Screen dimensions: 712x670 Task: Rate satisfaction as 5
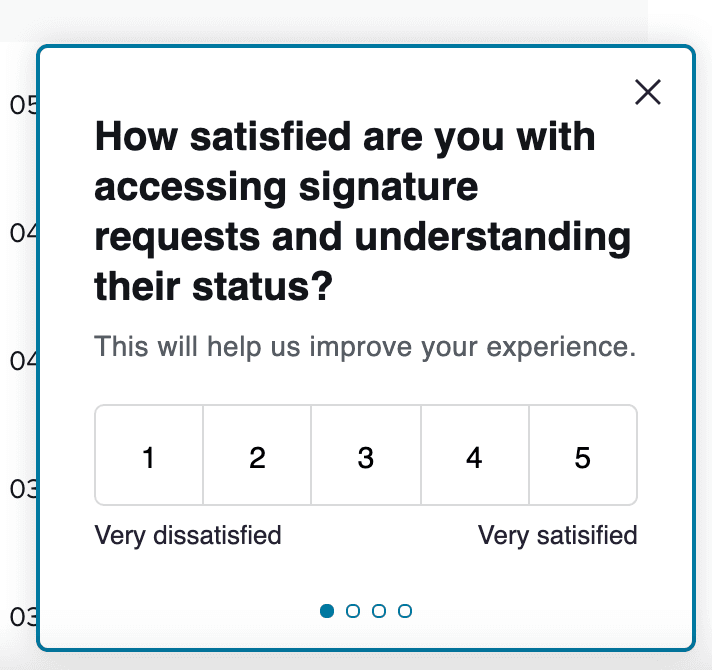tap(583, 456)
